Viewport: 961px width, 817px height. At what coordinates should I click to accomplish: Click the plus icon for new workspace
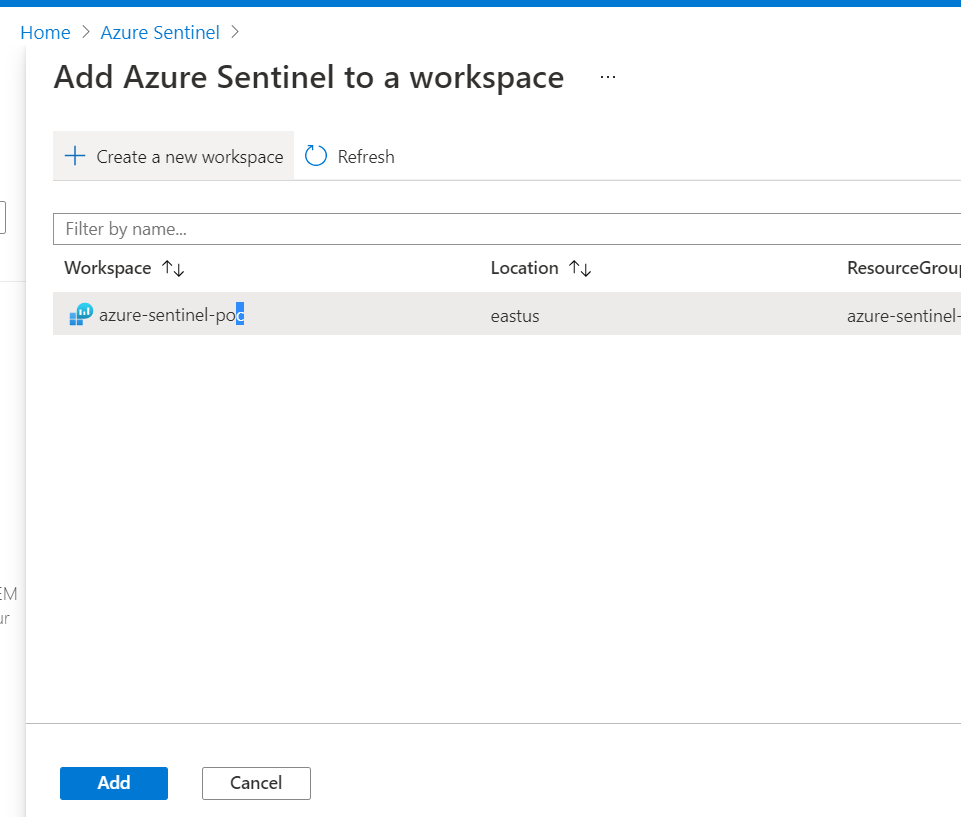75,156
